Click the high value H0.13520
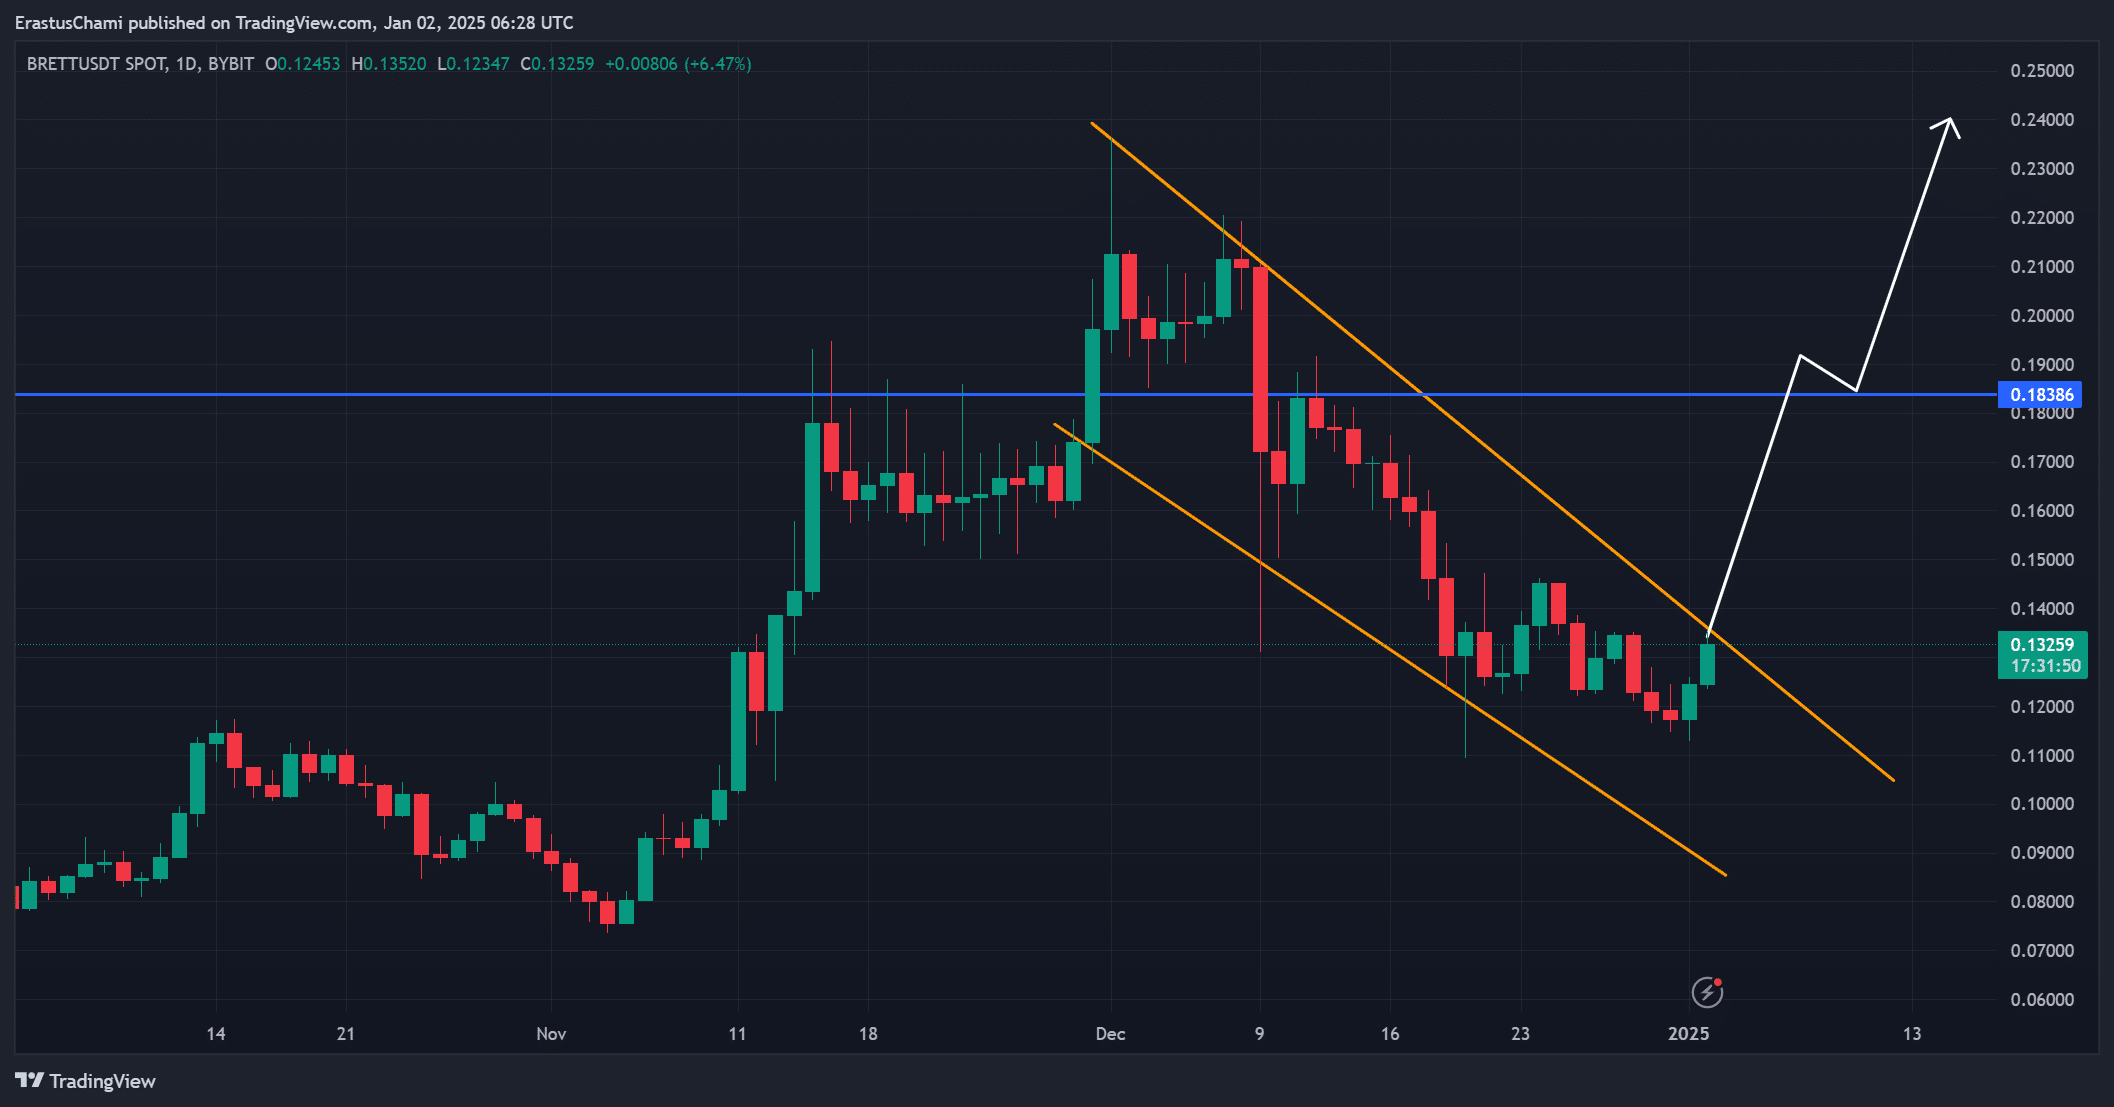This screenshot has height=1107, width=2114. pos(389,64)
